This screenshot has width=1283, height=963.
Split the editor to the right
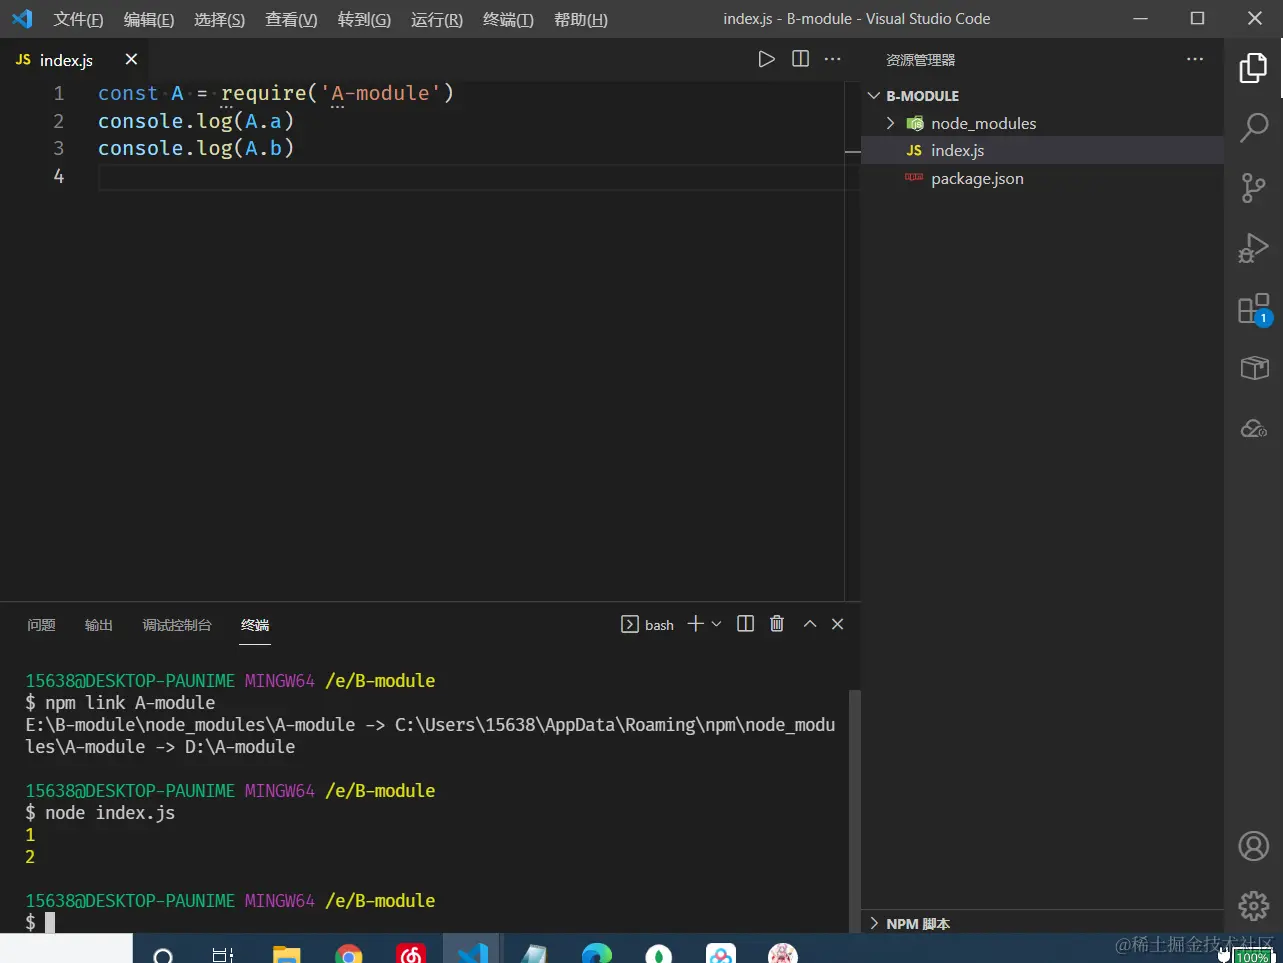pos(800,59)
